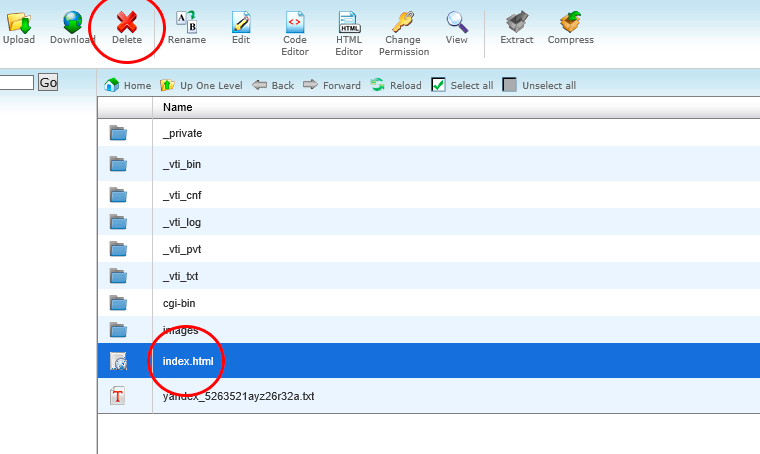Click folder icon of _vti_txt row
This screenshot has width=760, height=454.
tap(118, 276)
